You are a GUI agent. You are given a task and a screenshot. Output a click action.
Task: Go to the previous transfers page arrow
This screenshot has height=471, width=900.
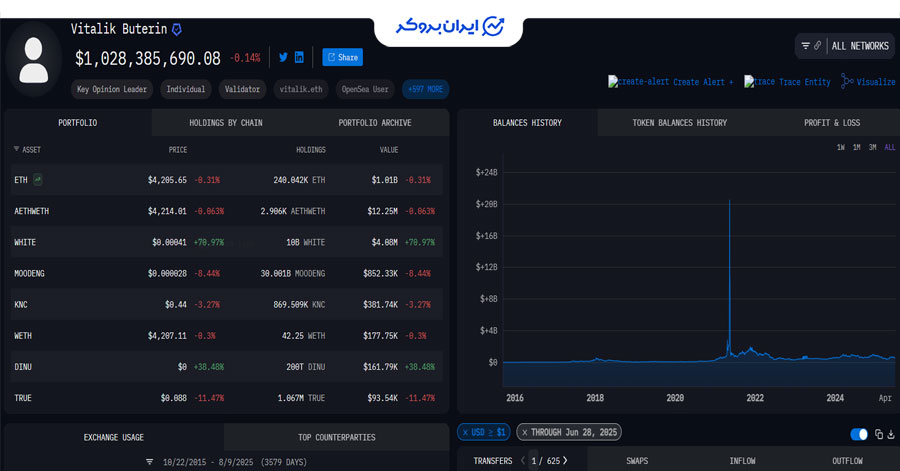tap(522, 461)
